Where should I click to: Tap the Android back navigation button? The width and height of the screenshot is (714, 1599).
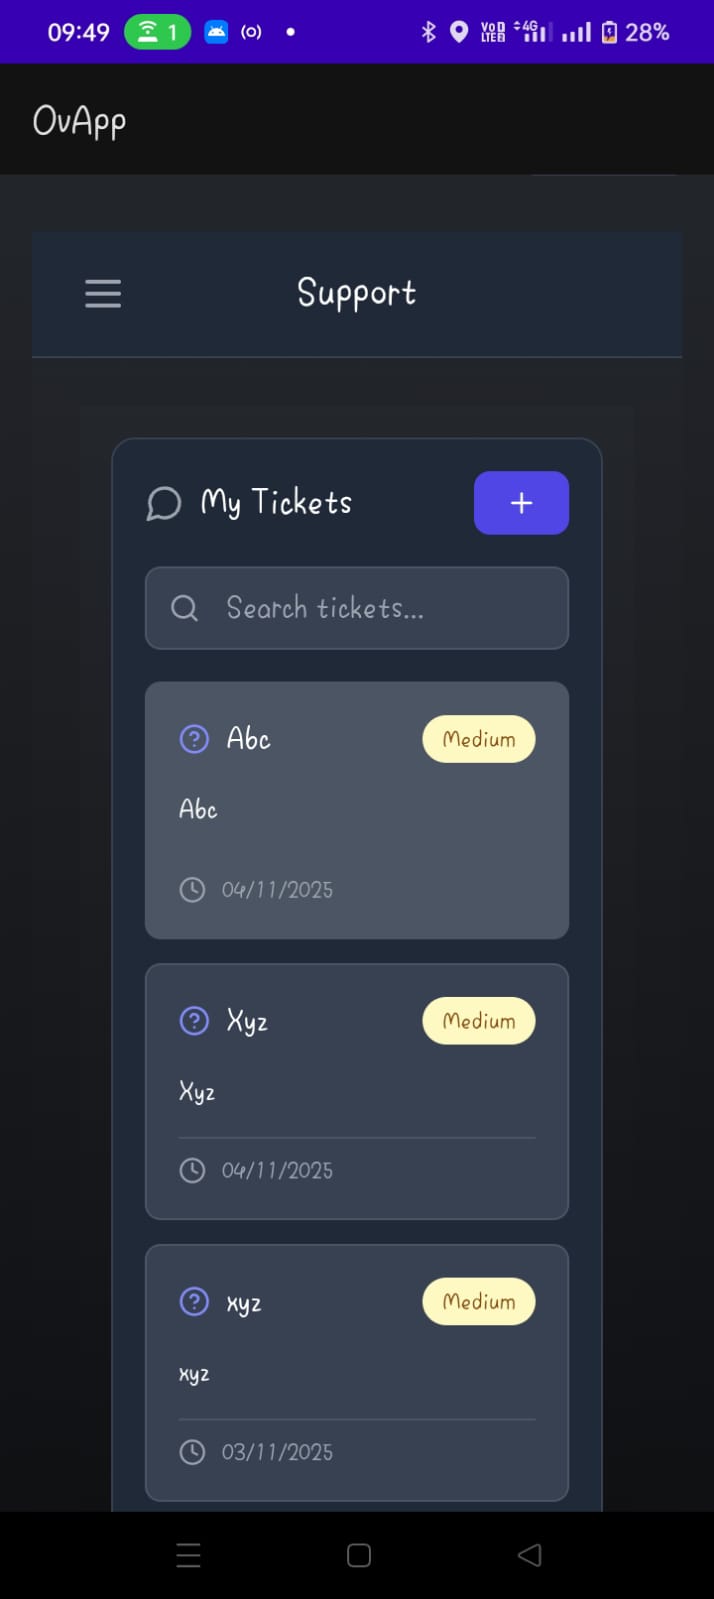pyautogui.click(x=530, y=1554)
